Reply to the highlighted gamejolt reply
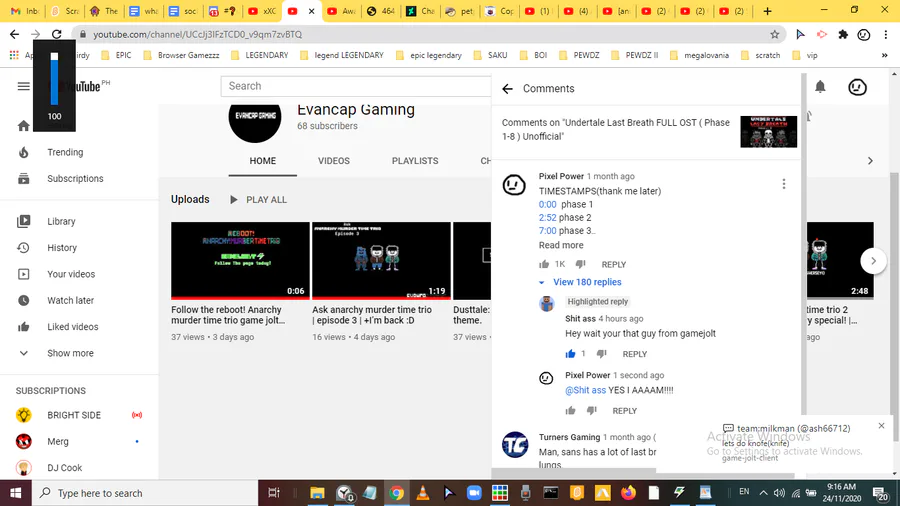Image resolution: width=900 pixels, height=506 pixels. point(635,355)
